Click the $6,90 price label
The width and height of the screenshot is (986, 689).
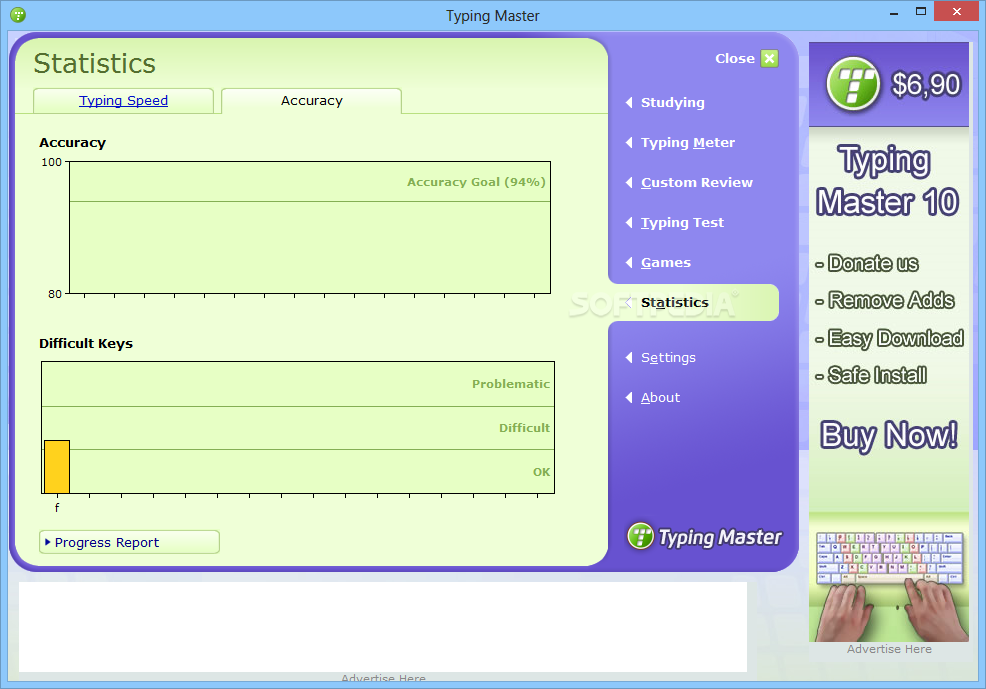[x=926, y=84]
